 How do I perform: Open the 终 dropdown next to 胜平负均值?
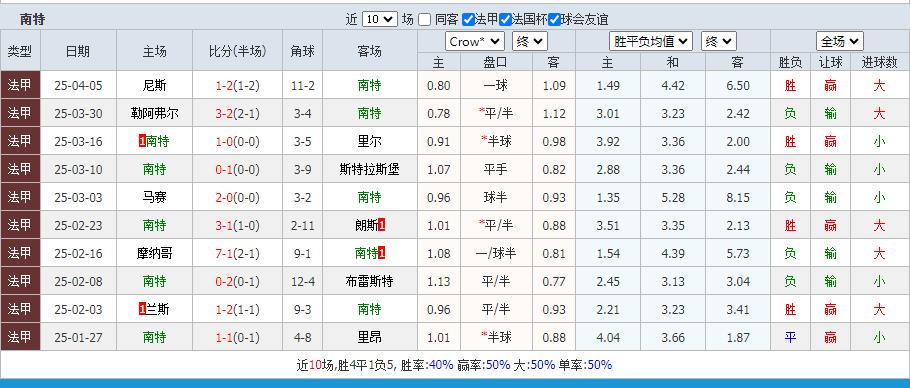(x=719, y=41)
